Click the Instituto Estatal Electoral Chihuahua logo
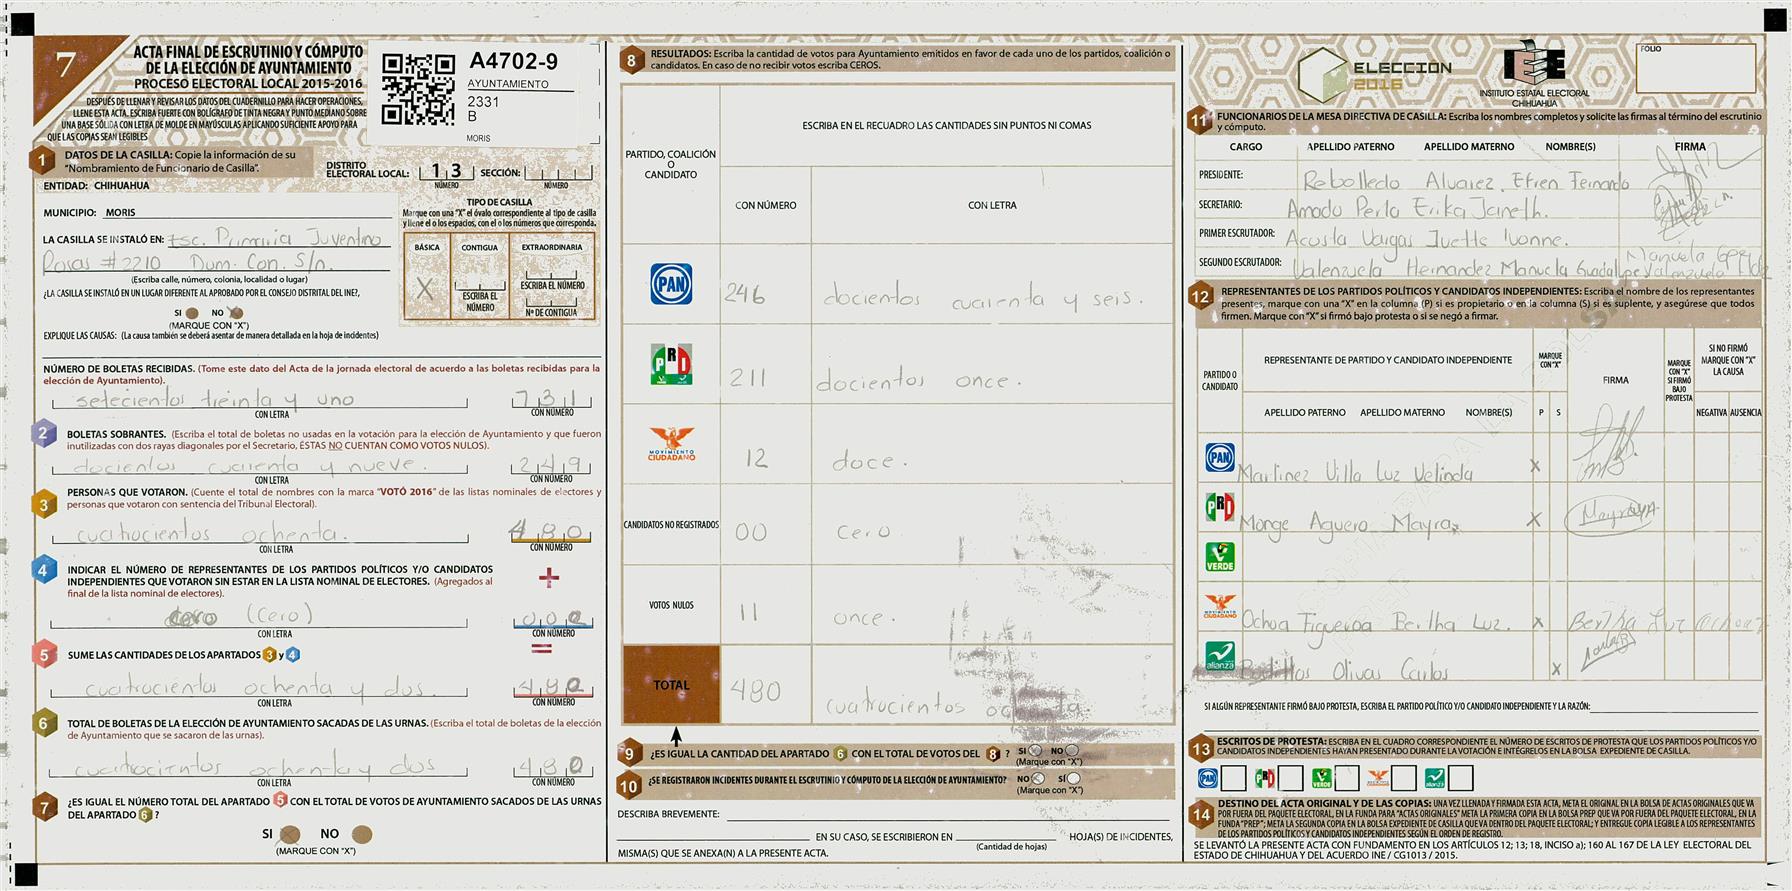 [1534, 71]
